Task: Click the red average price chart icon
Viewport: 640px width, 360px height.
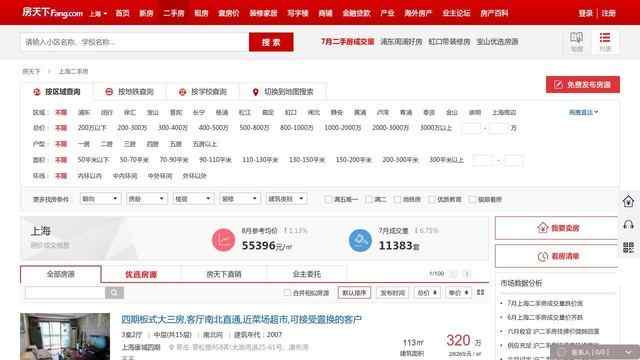Action: click(x=223, y=240)
